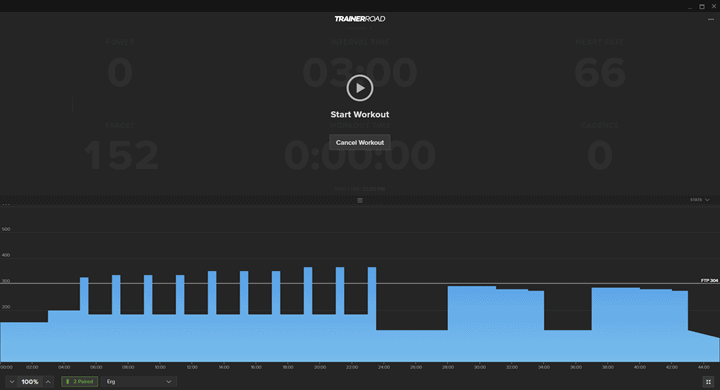
Task: Start the workout with the play icon
Action: click(360, 88)
